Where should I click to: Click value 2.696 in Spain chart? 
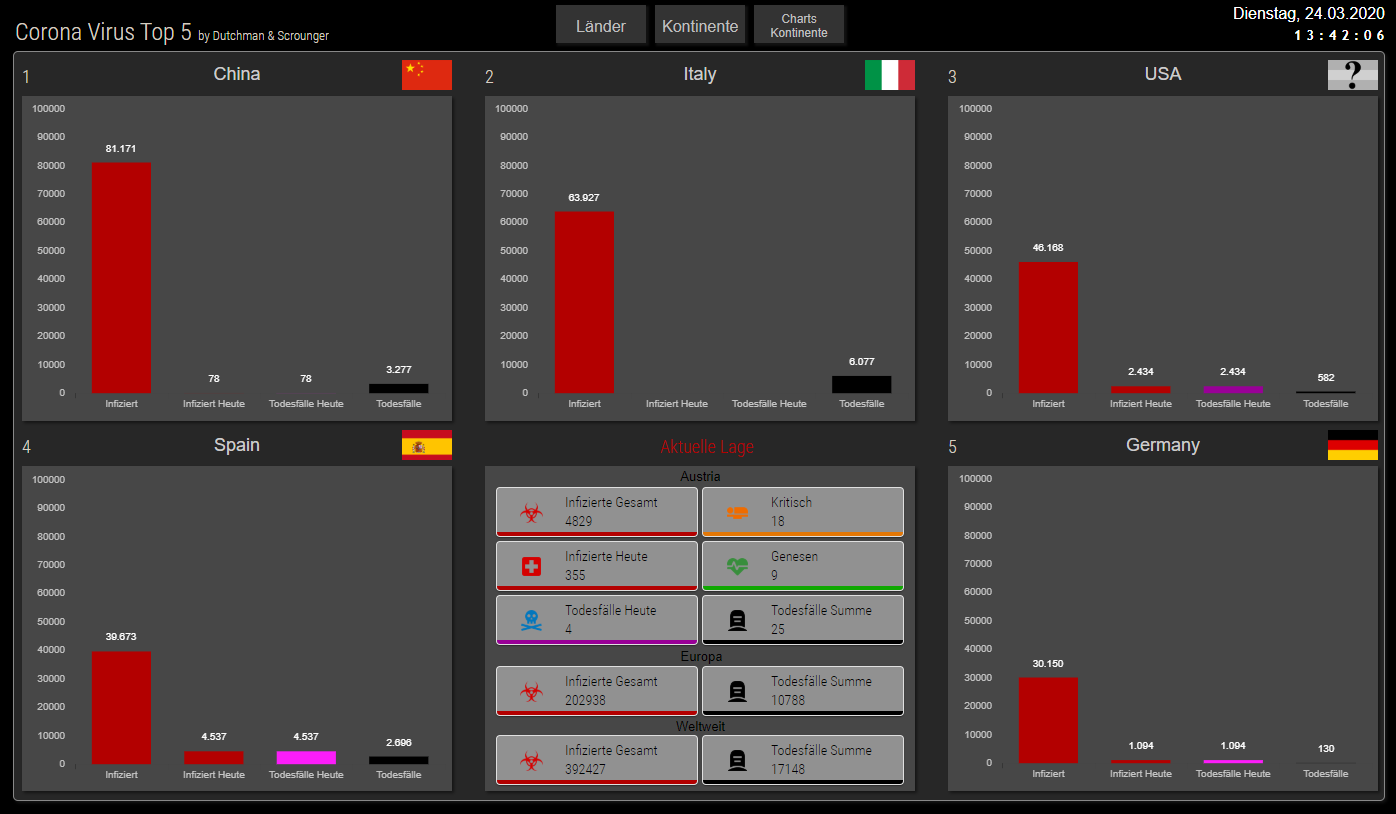[x=398, y=743]
